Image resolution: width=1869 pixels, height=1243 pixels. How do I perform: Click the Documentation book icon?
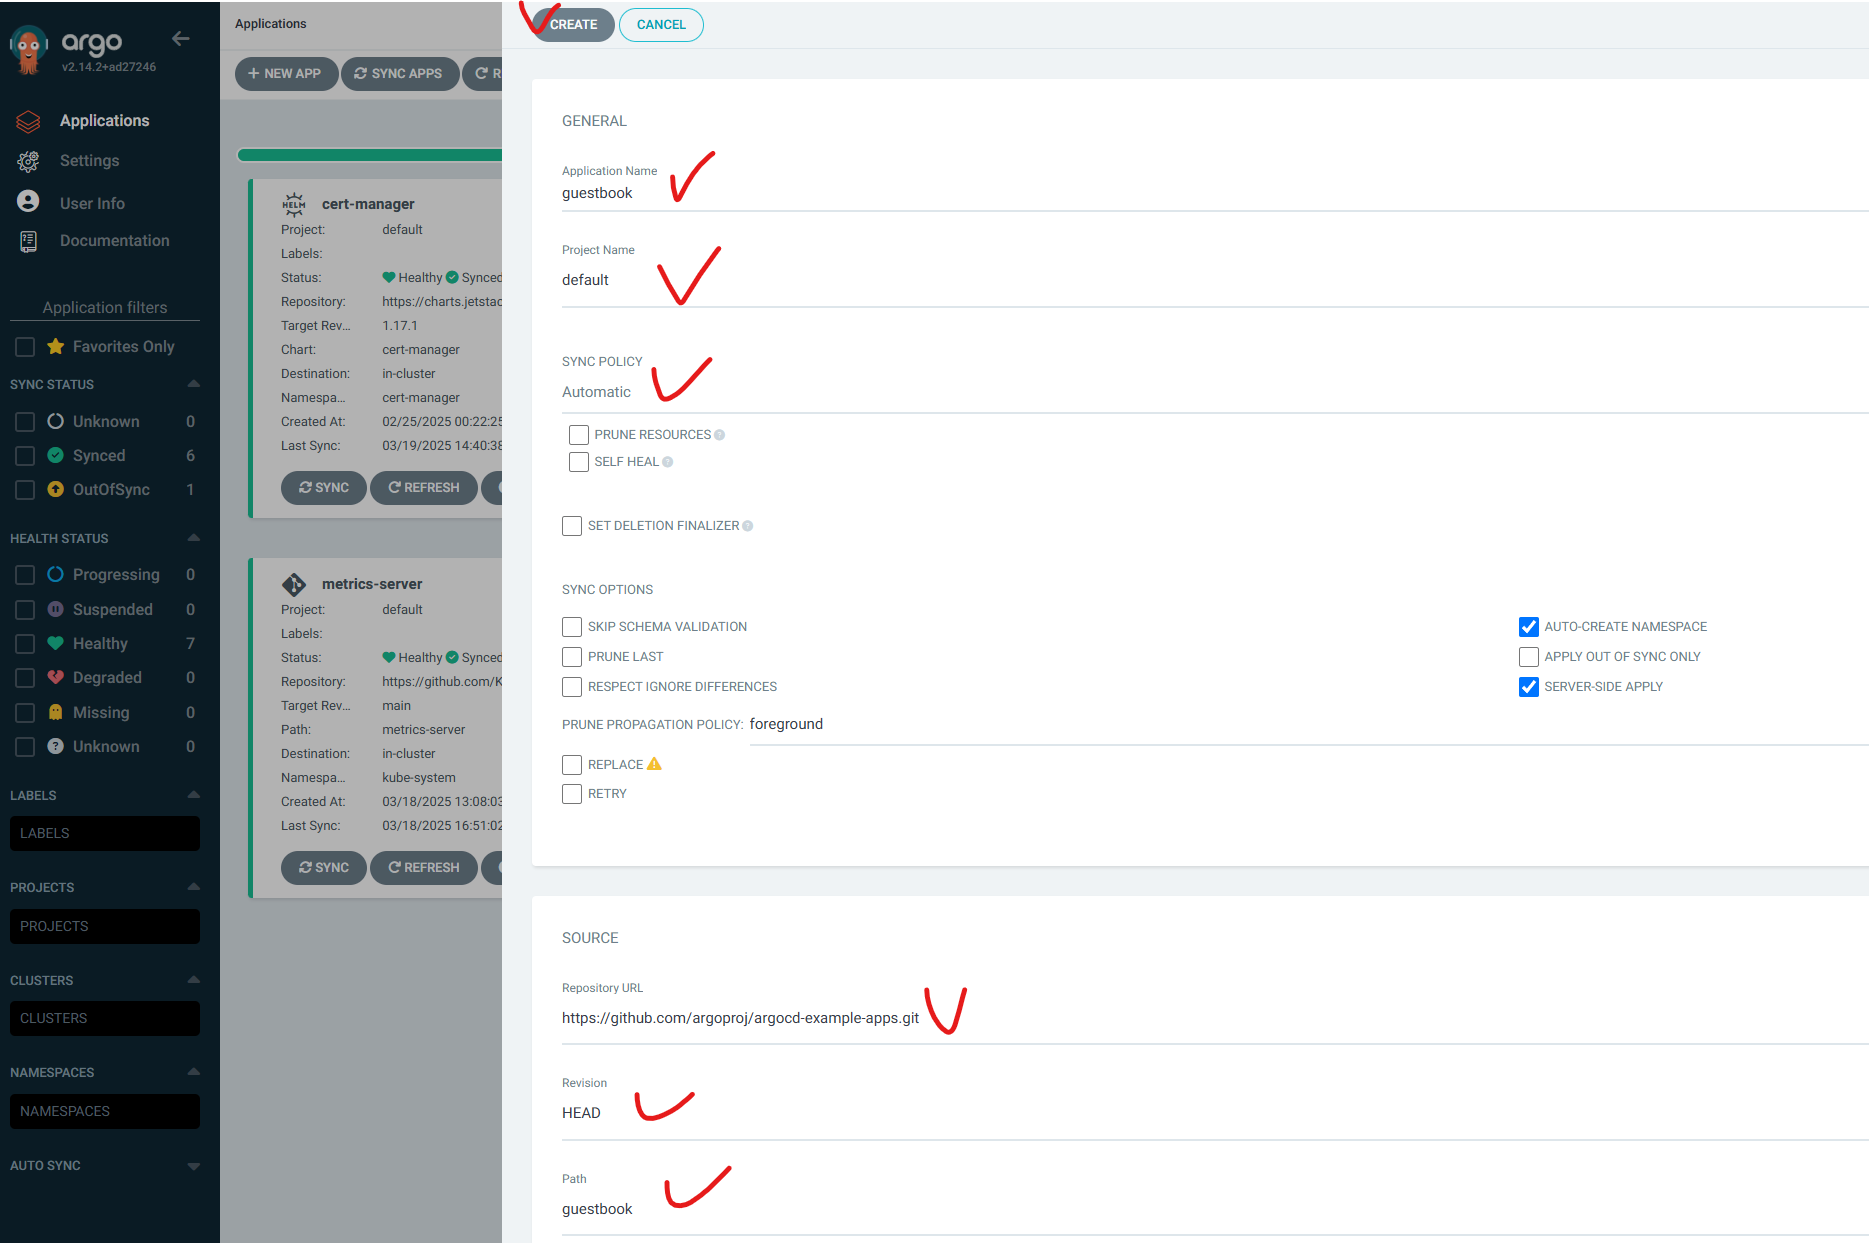pyautogui.click(x=28, y=241)
